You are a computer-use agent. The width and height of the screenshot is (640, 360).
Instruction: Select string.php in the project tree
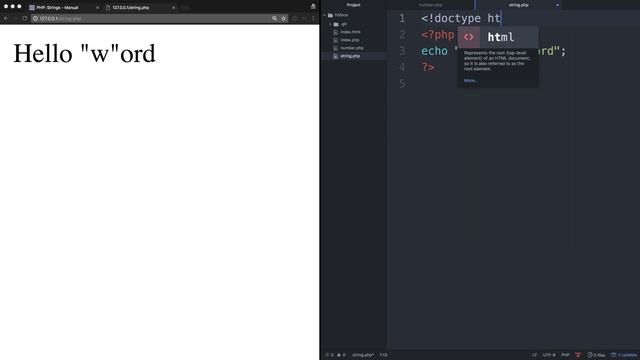(350, 56)
